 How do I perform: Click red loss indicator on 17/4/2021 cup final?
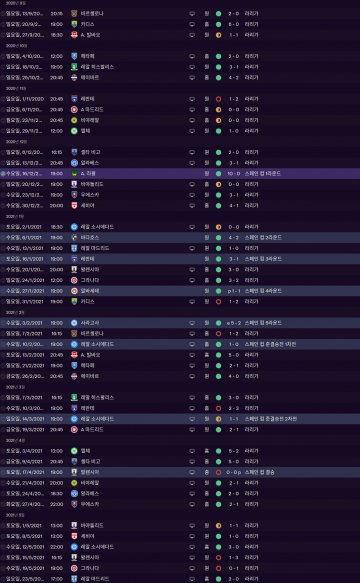point(218,472)
